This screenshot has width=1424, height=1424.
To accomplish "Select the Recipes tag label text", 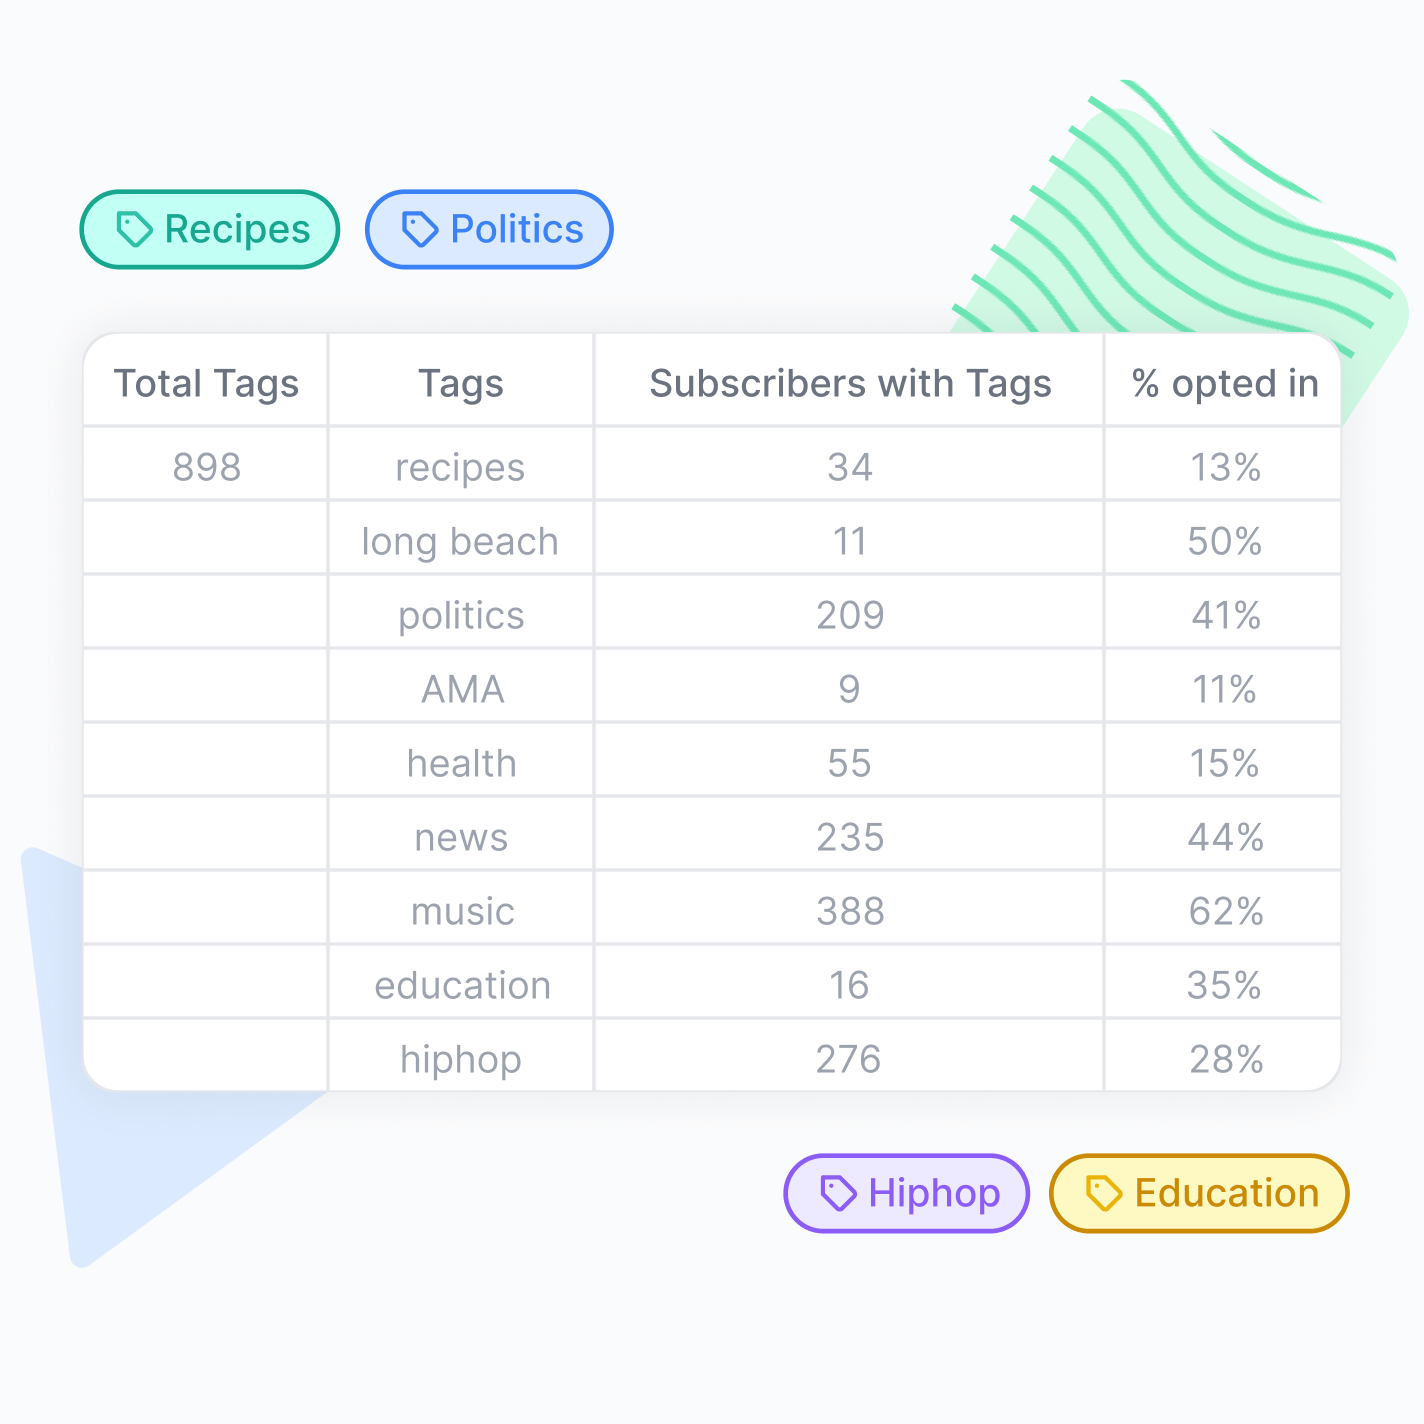I will pos(237,229).
